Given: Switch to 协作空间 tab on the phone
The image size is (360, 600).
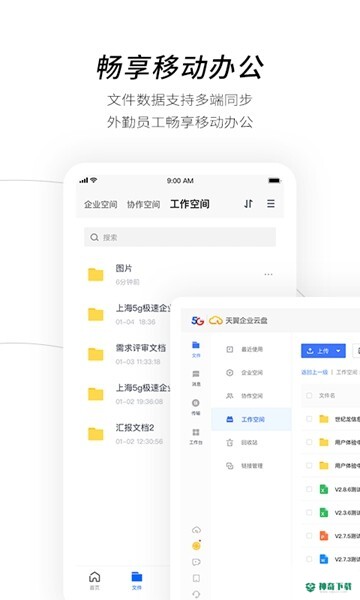Looking at the screenshot, I should pyautogui.click(x=143, y=204).
